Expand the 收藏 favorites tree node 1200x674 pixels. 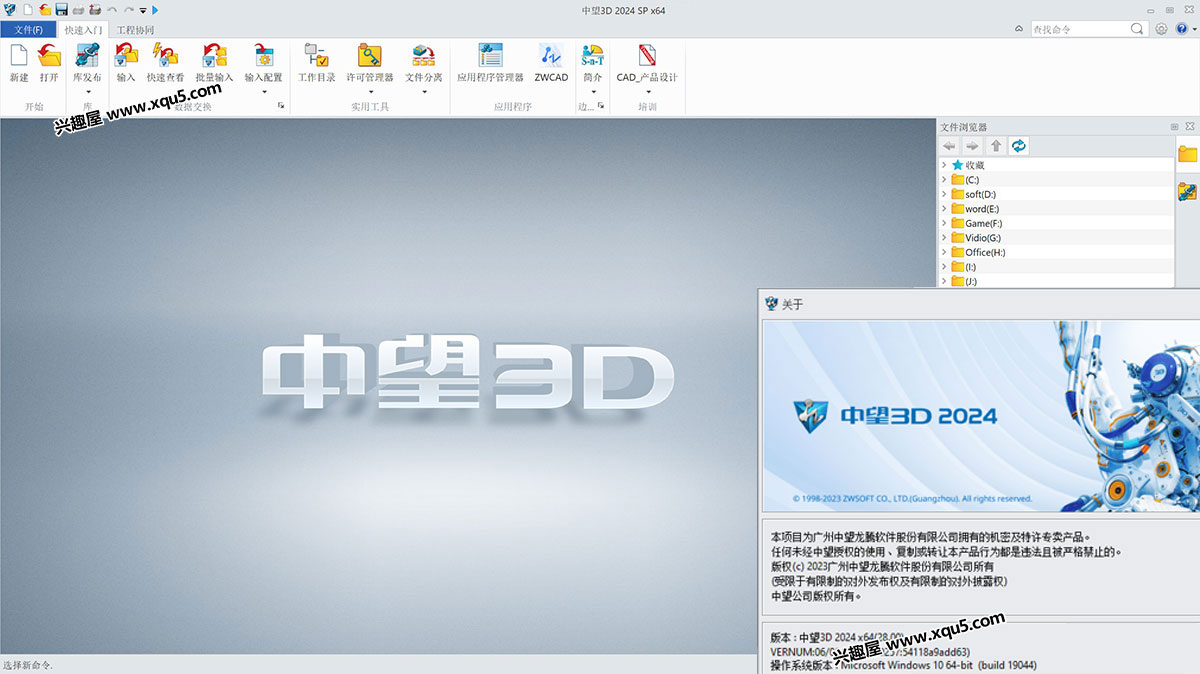(944, 165)
